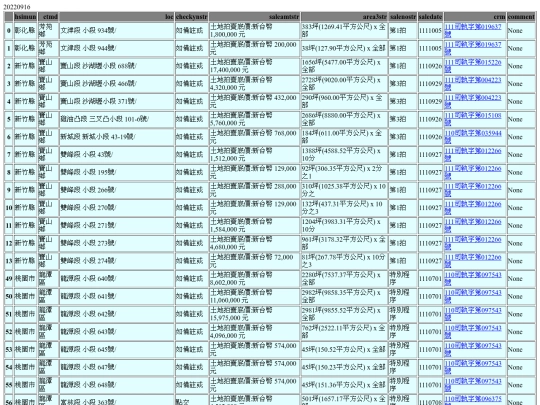Select the area cell with 7537.37 in row 49
540x405 pixels.
pos(344,279)
